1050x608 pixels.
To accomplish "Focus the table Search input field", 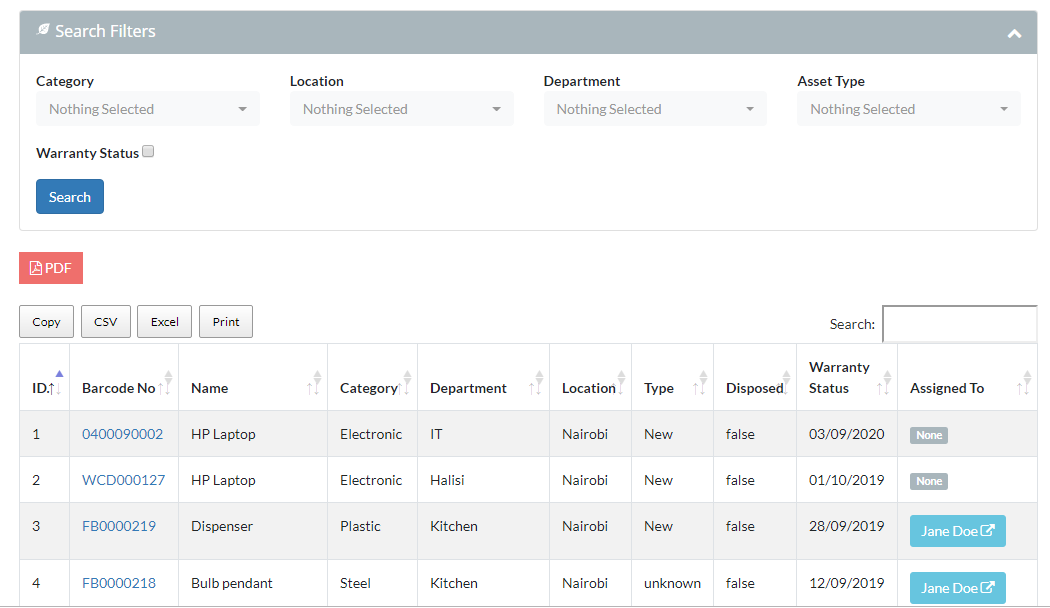I will pos(958,324).
